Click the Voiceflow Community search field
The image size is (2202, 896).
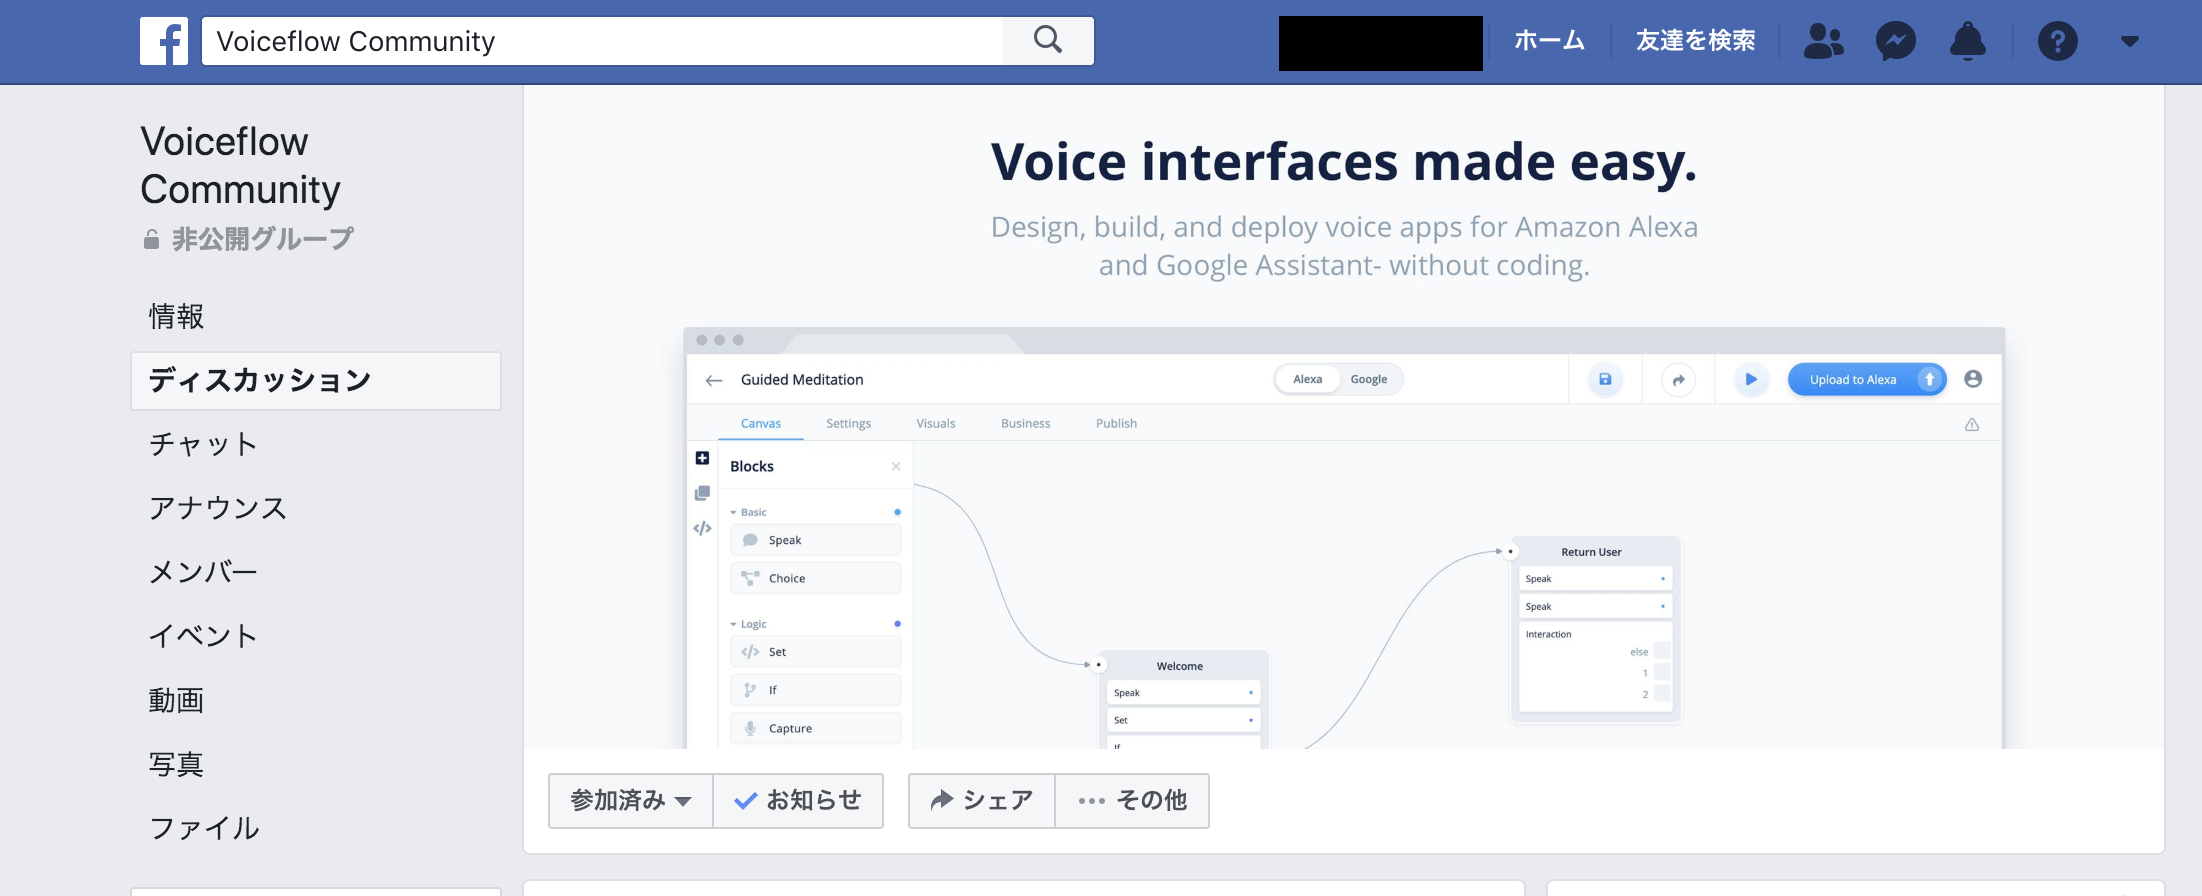pyautogui.click(x=600, y=41)
